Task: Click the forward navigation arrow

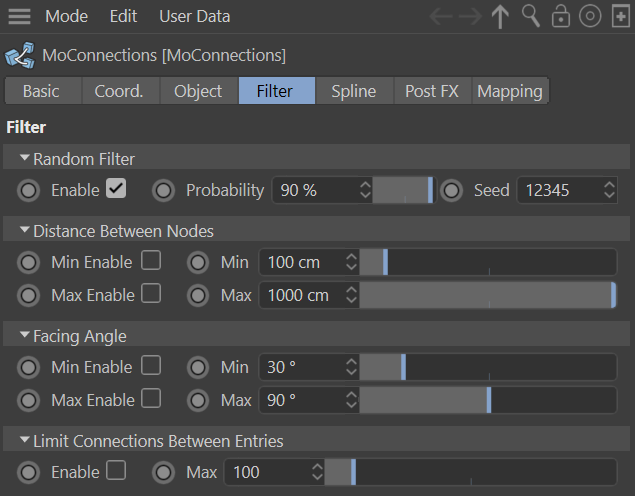Action: coord(471,17)
